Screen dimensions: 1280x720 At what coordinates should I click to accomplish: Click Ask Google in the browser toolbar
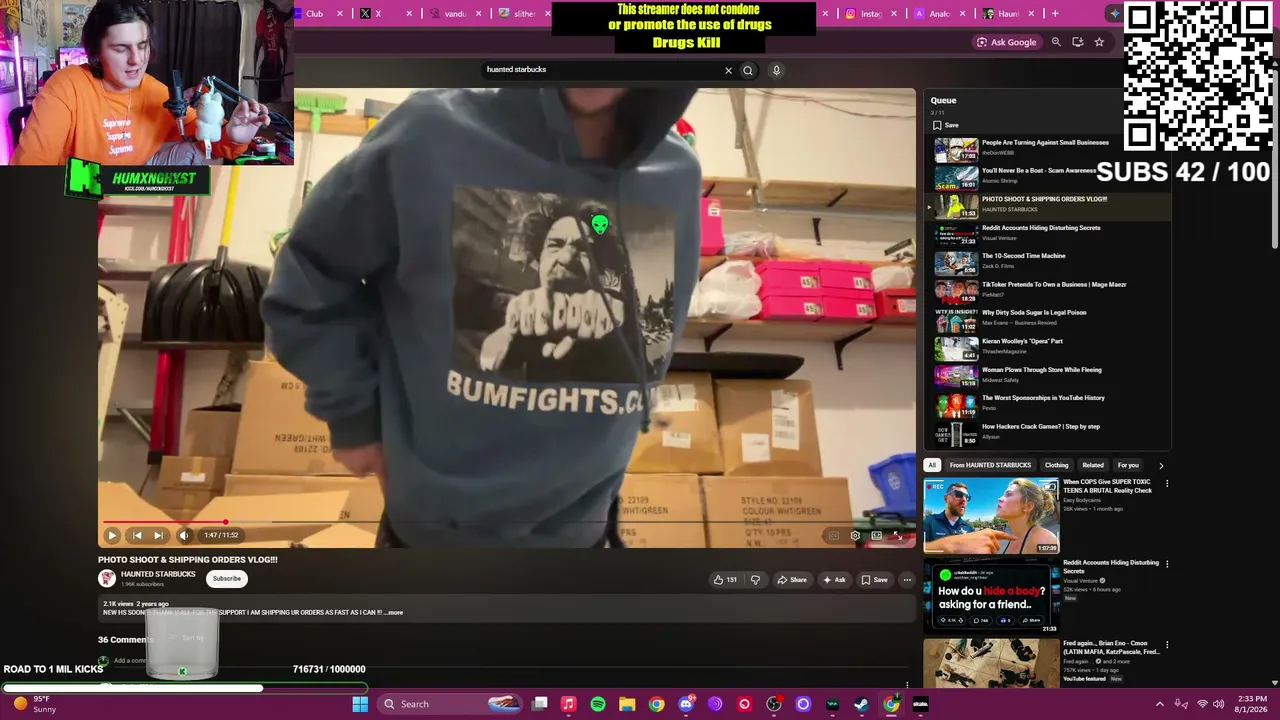click(x=1006, y=42)
